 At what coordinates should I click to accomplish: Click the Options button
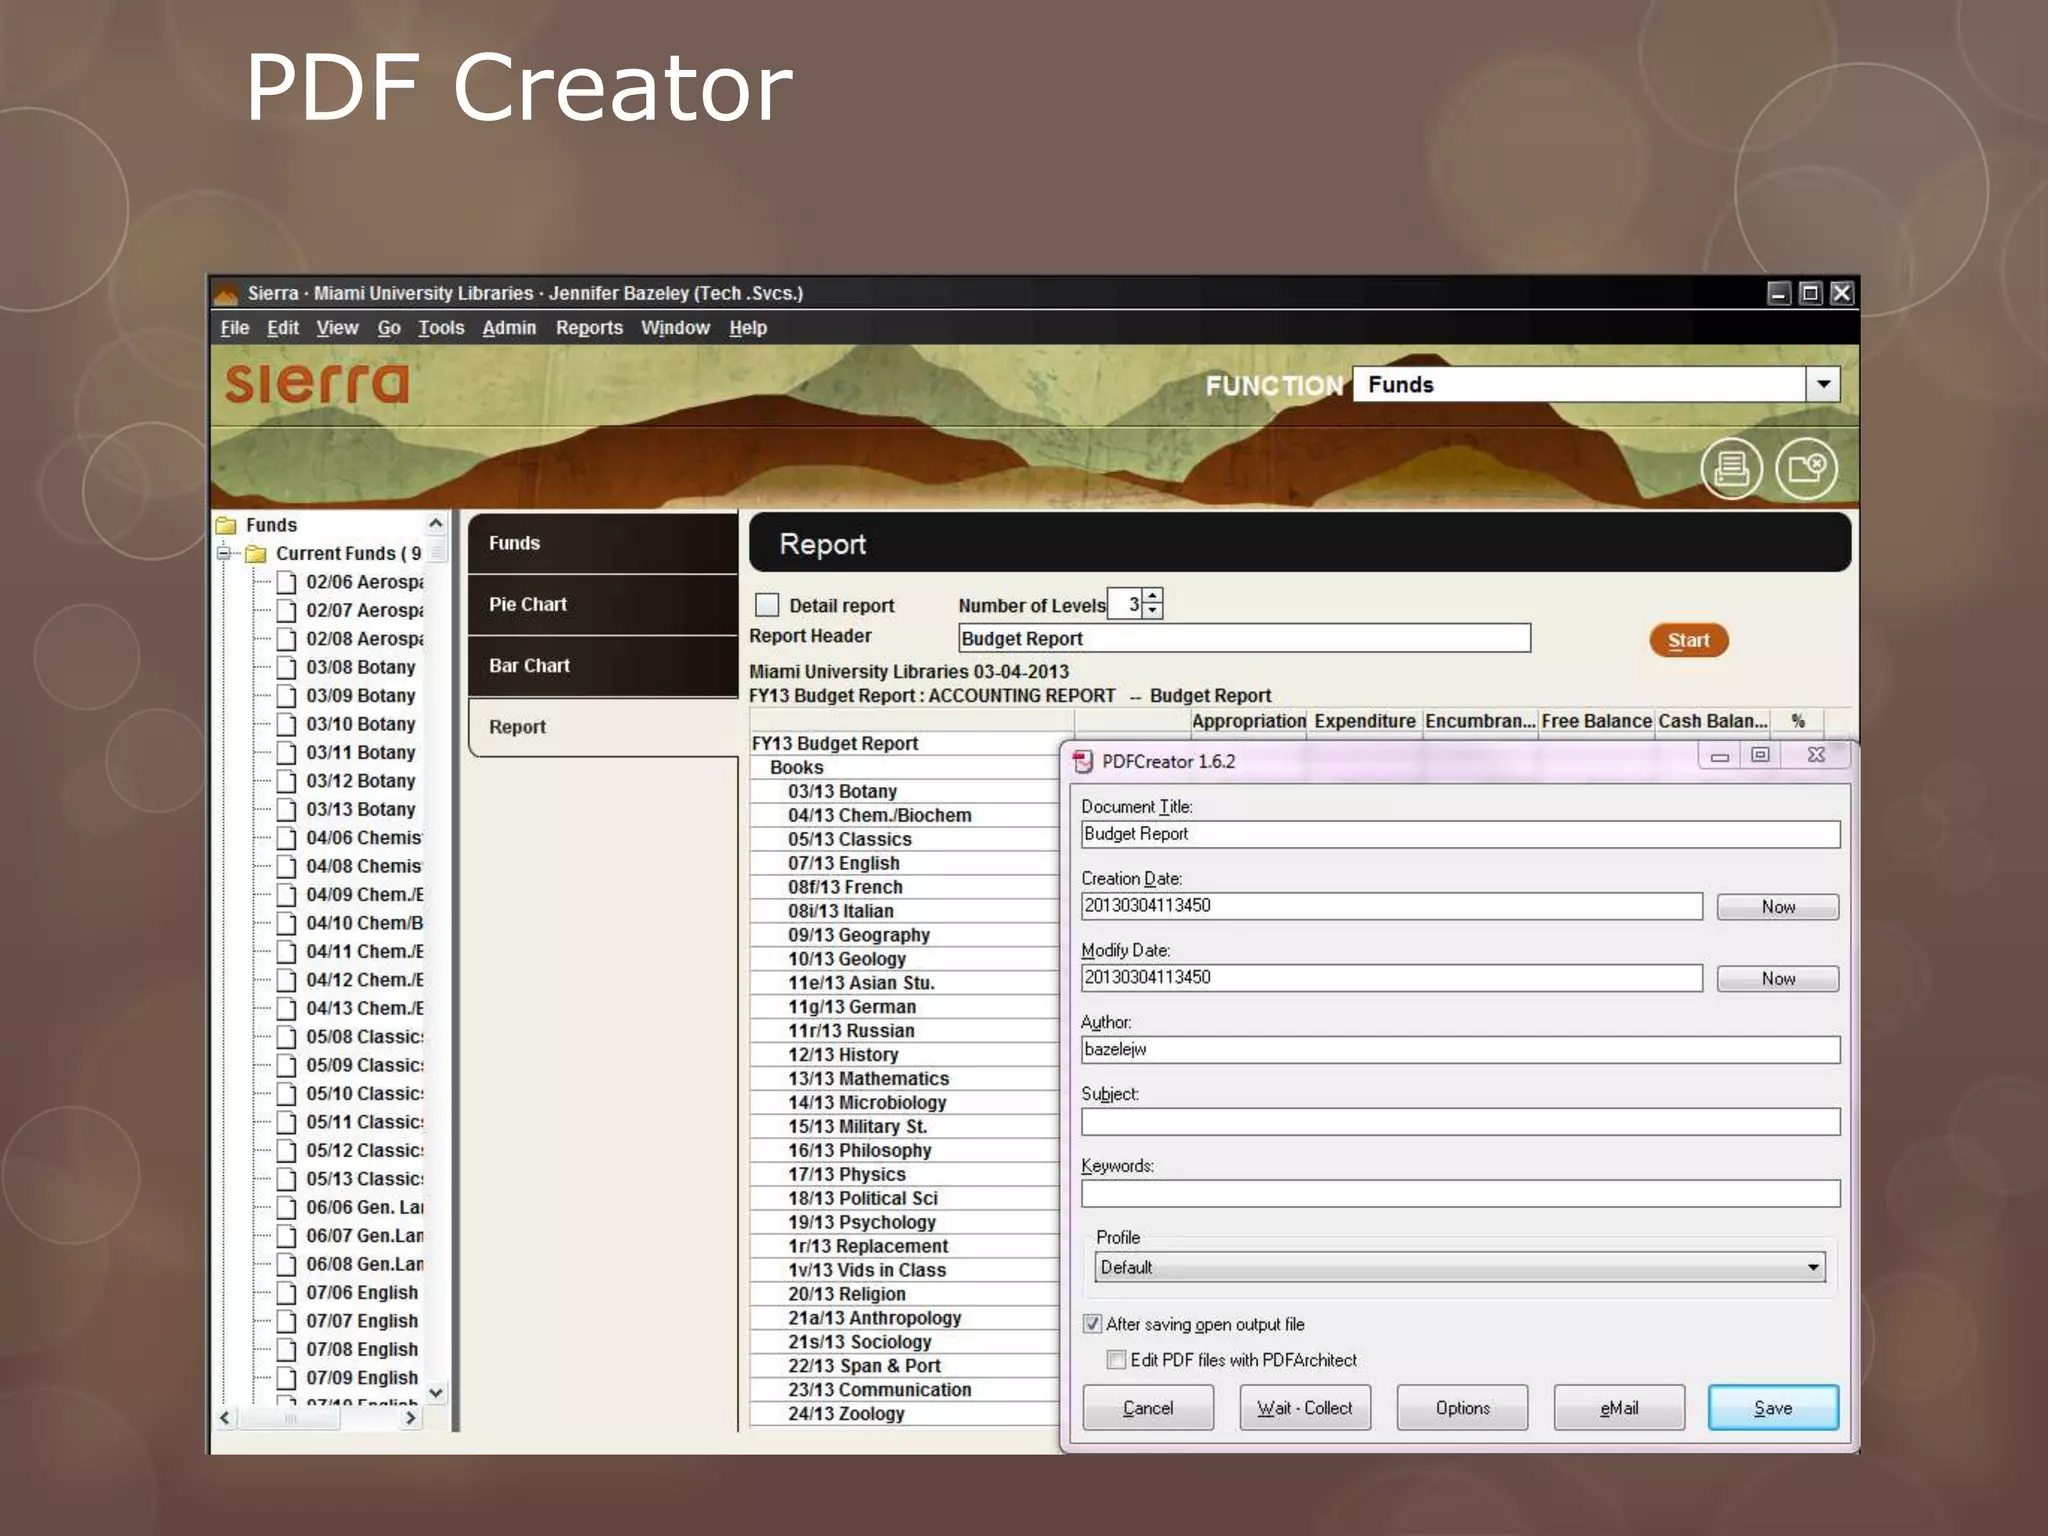coord(1462,1408)
